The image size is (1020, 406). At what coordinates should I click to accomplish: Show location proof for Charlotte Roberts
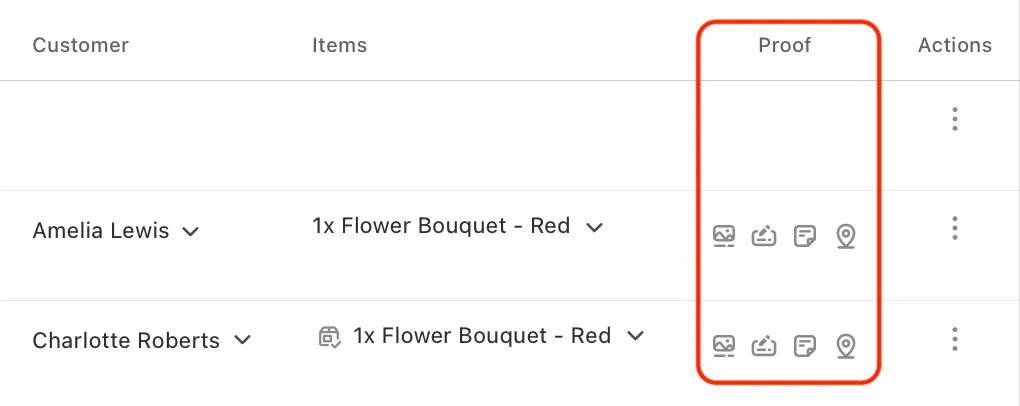pyautogui.click(x=845, y=346)
